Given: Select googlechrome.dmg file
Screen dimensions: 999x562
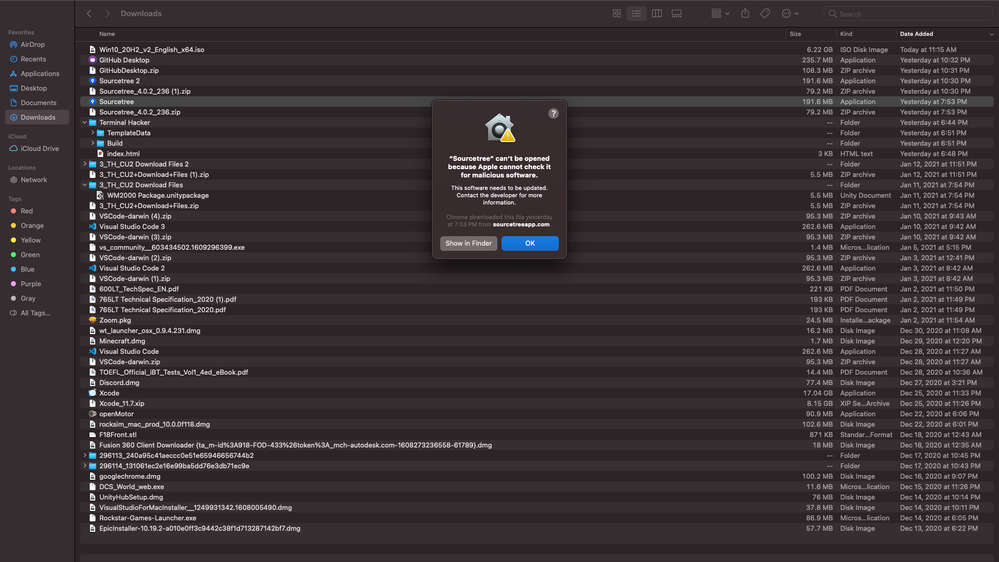Looking at the screenshot, I should [x=129, y=477].
